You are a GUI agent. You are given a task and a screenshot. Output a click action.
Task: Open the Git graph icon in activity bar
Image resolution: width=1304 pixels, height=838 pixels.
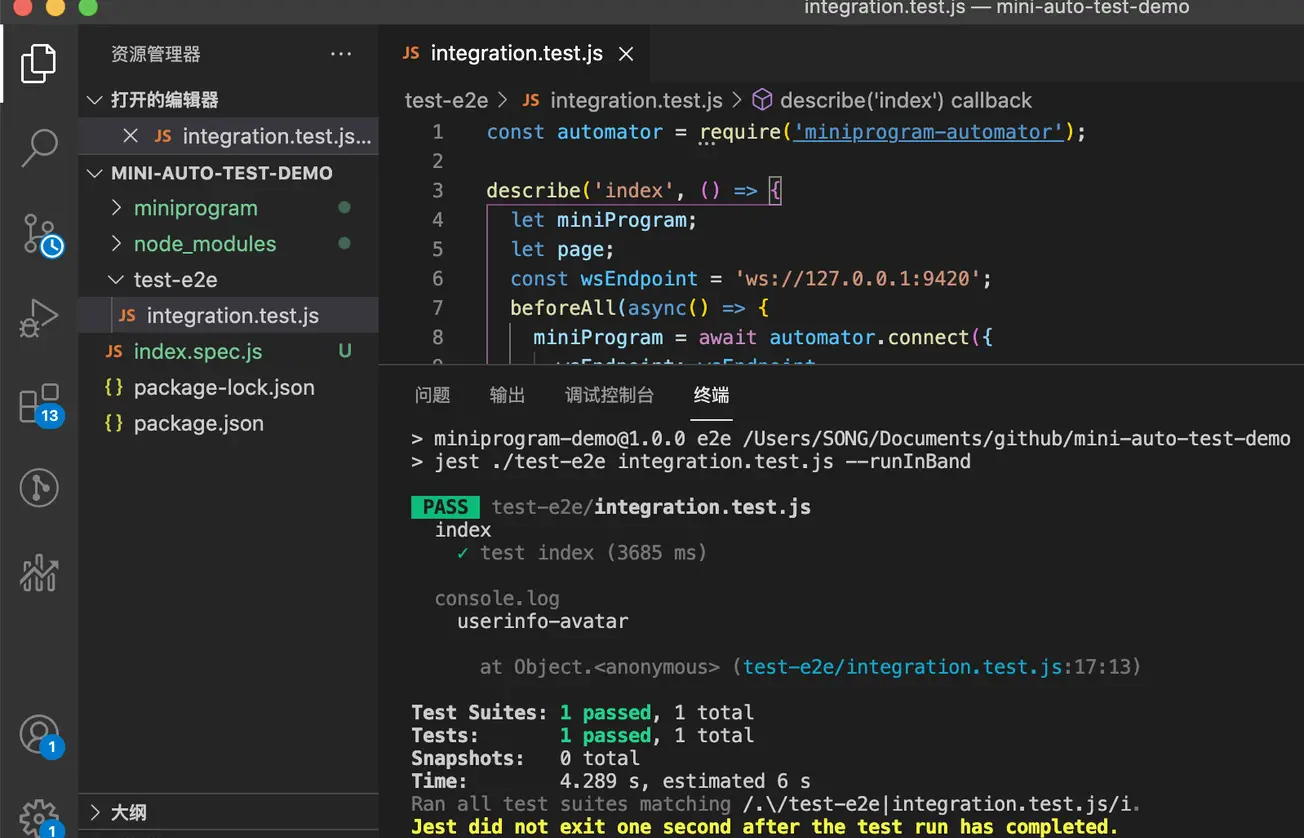(39, 488)
